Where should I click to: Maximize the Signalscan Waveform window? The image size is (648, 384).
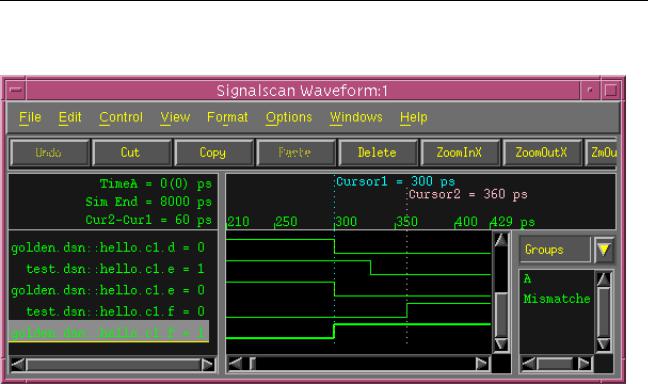[611, 90]
